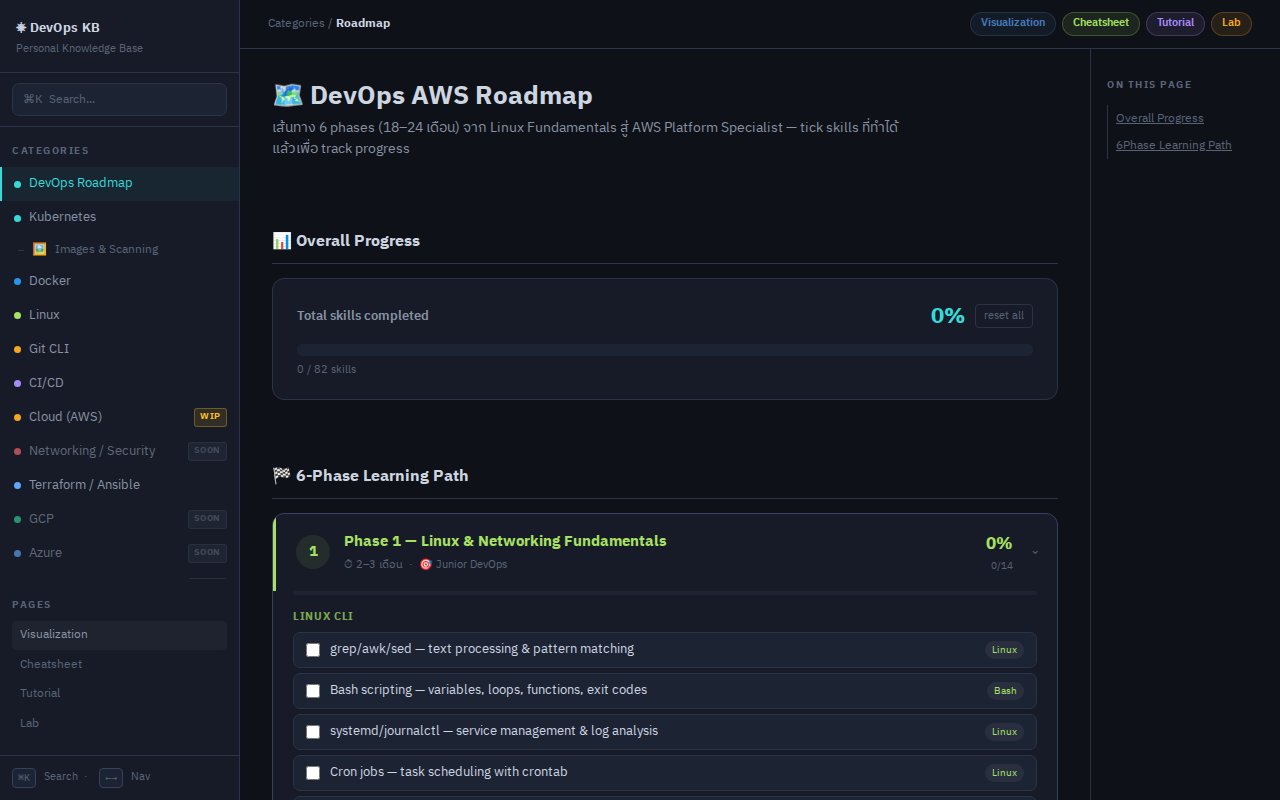Viewport: 1280px width, 800px height.
Task: Click the WIP badge next to Cloud (AWS)
Action: click(x=210, y=417)
